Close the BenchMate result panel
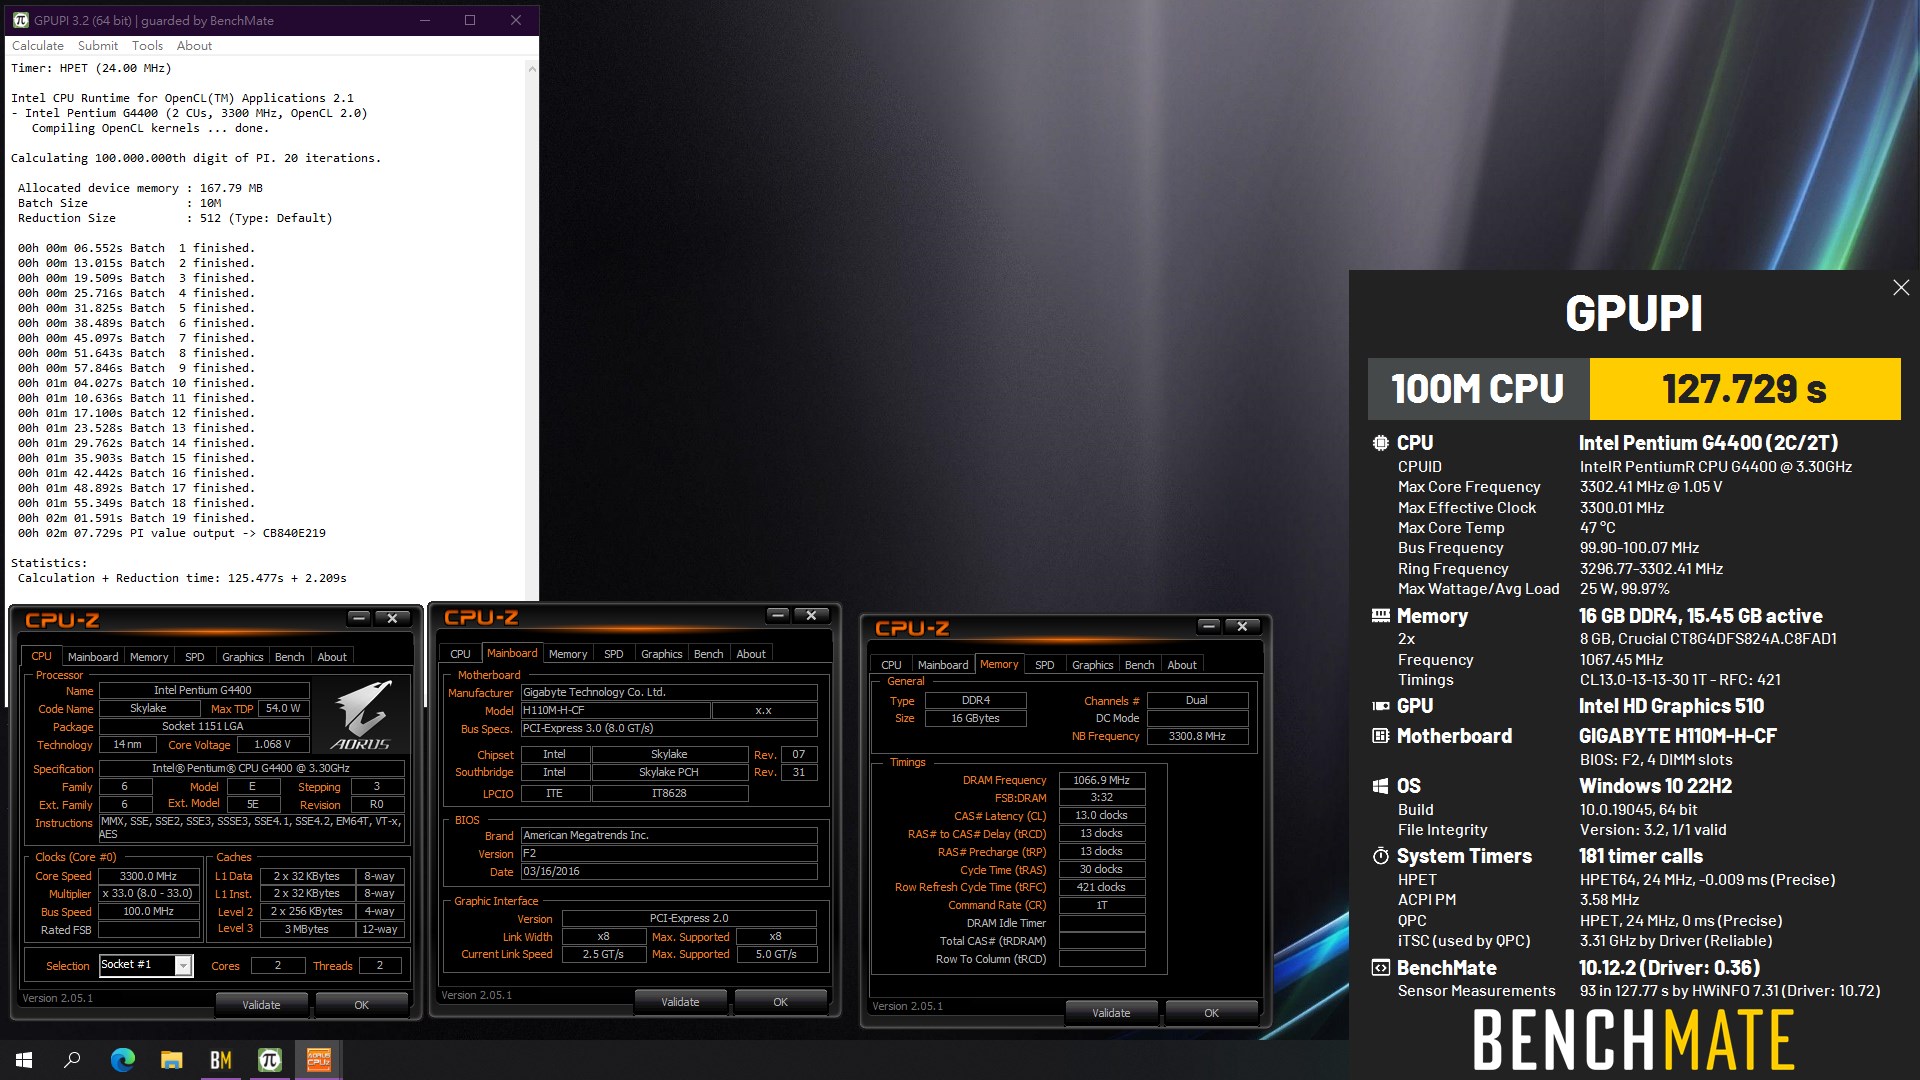The width and height of the screenshot is (1920, 1080). click(x=1900, y=288)
